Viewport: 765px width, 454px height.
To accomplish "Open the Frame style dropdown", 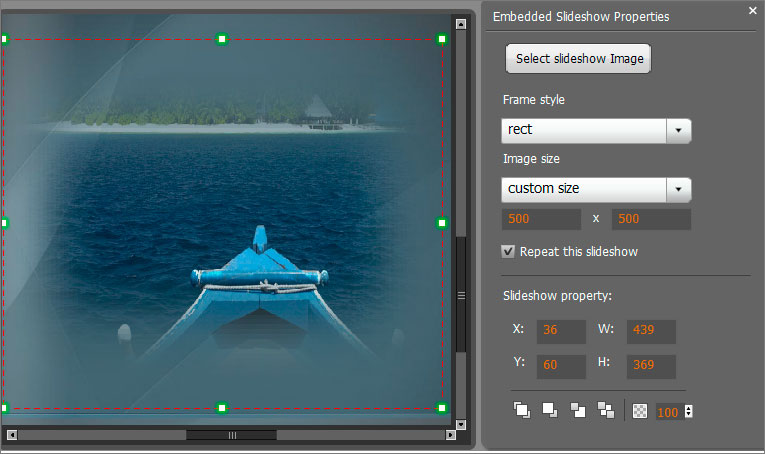I will tap(679, 131).
